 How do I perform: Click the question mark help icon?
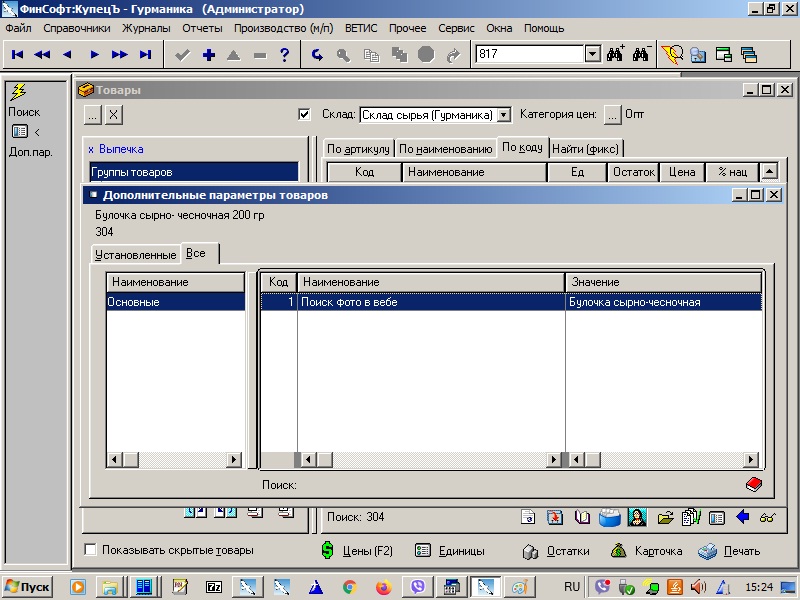coord(284,55)
